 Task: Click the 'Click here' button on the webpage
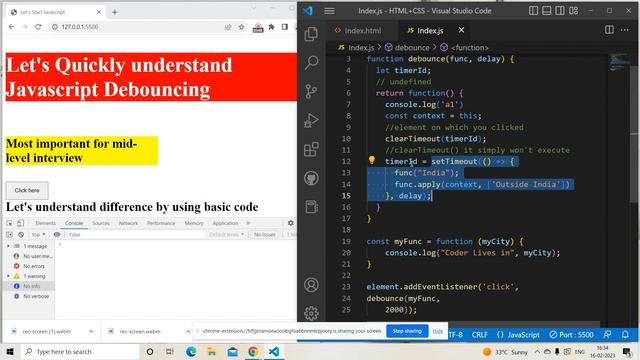coord(27,191)
